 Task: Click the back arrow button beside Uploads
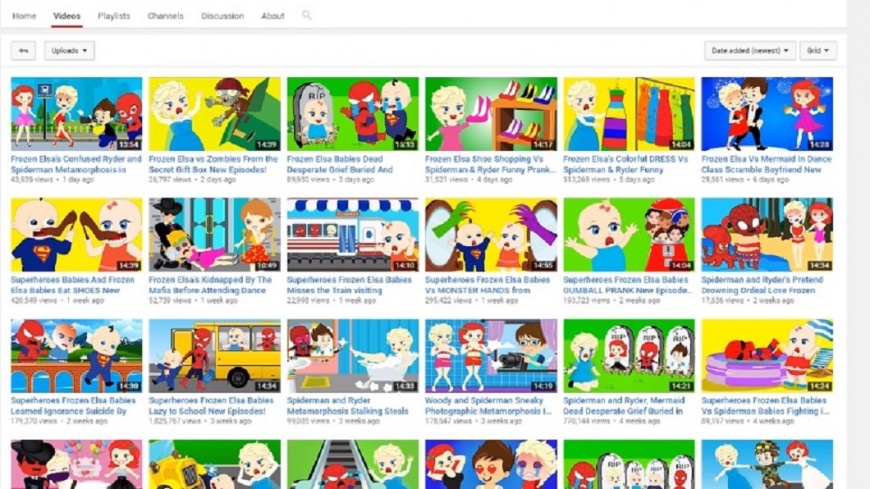pos(23,51)
